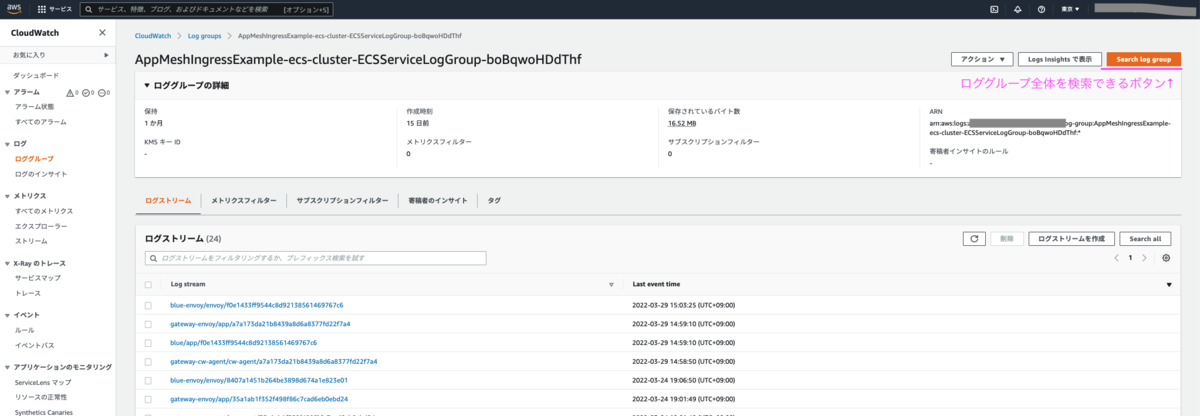Select the ログストリーム tab

pos(167,201)
